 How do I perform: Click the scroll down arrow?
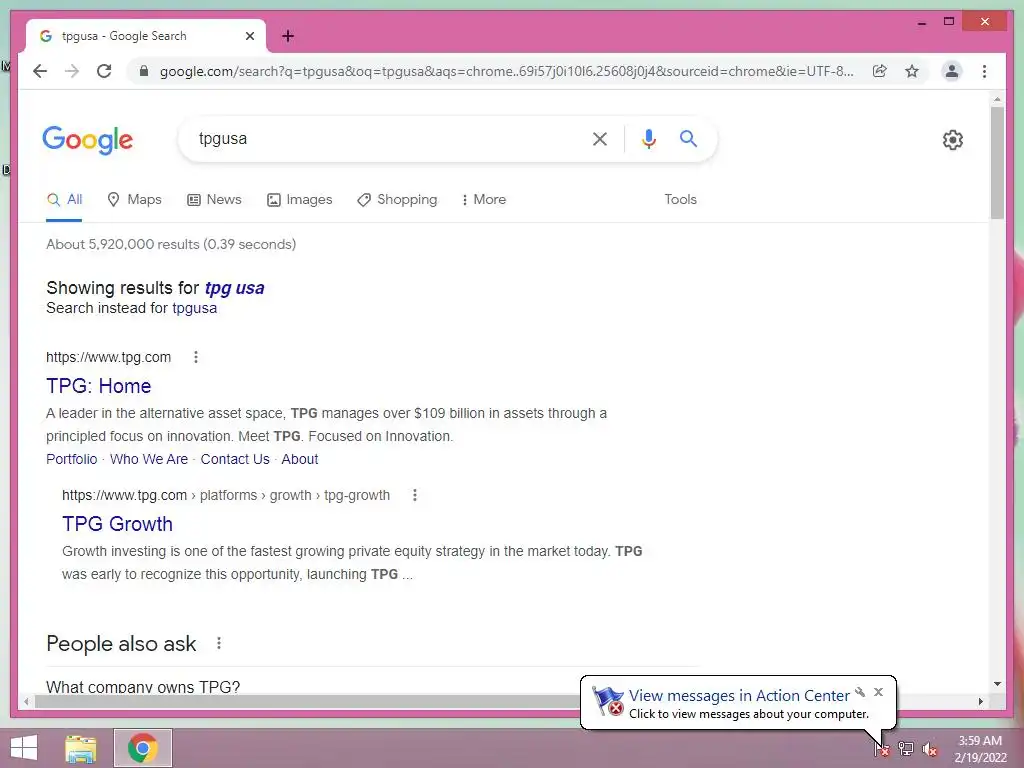click(997, 684)
